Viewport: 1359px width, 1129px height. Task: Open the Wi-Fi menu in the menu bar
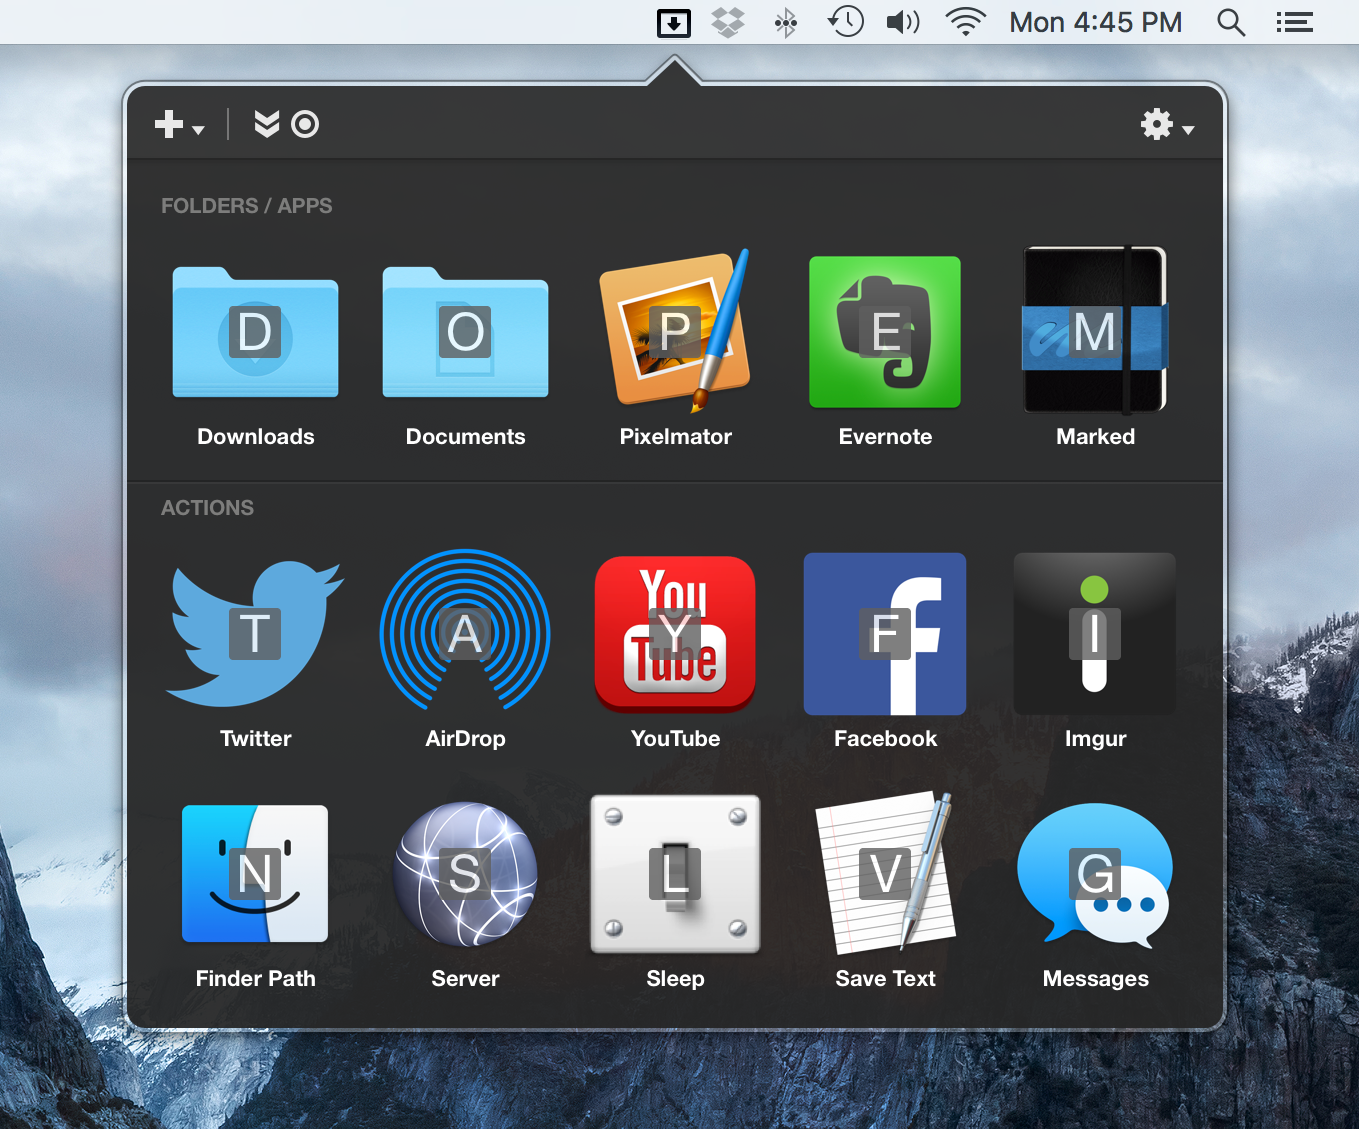[965, 22]
